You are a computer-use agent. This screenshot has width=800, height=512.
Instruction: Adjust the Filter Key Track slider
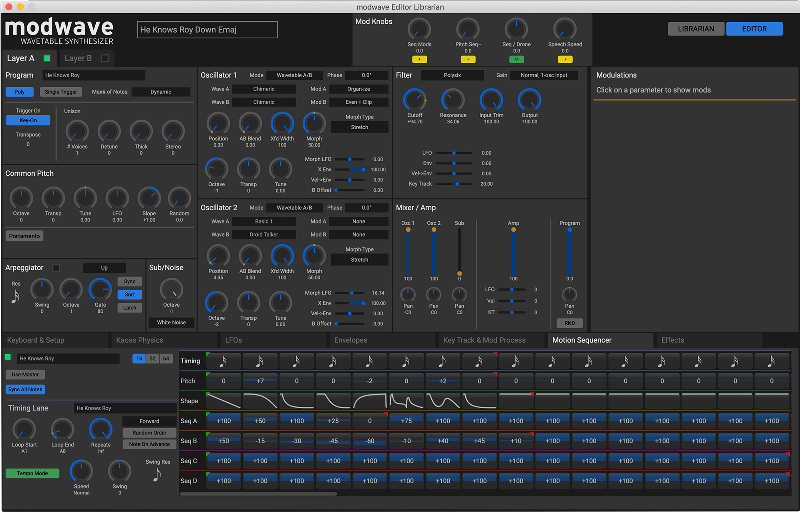(x=454, y=184)
